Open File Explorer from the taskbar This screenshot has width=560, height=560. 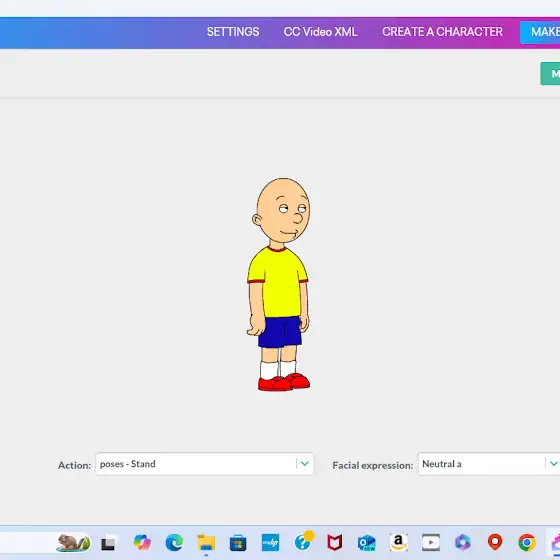tap(206, 542)
